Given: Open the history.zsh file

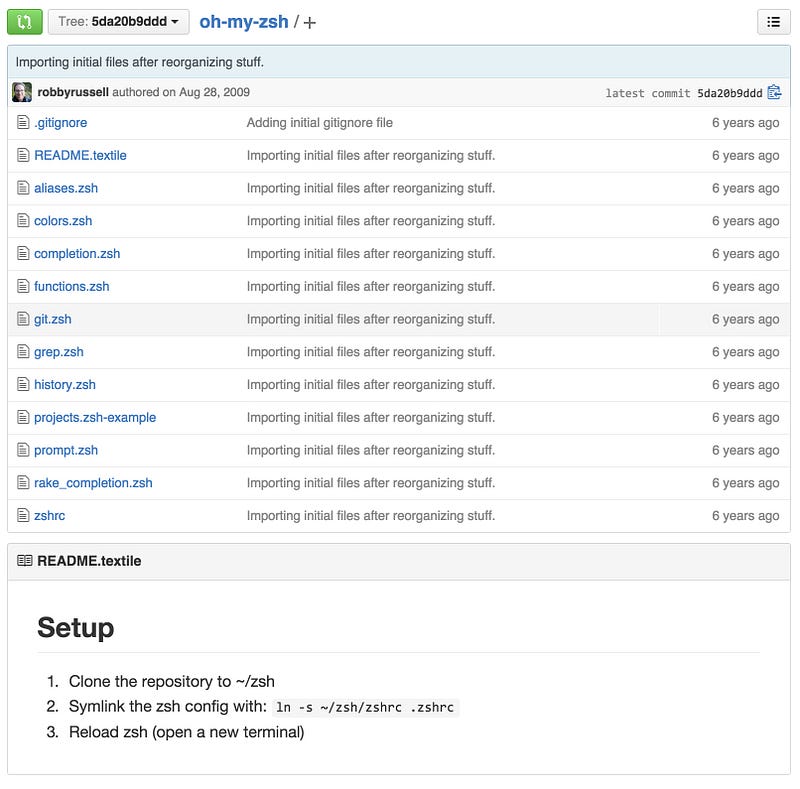Looking at the screenshot, I should point(65,385).
